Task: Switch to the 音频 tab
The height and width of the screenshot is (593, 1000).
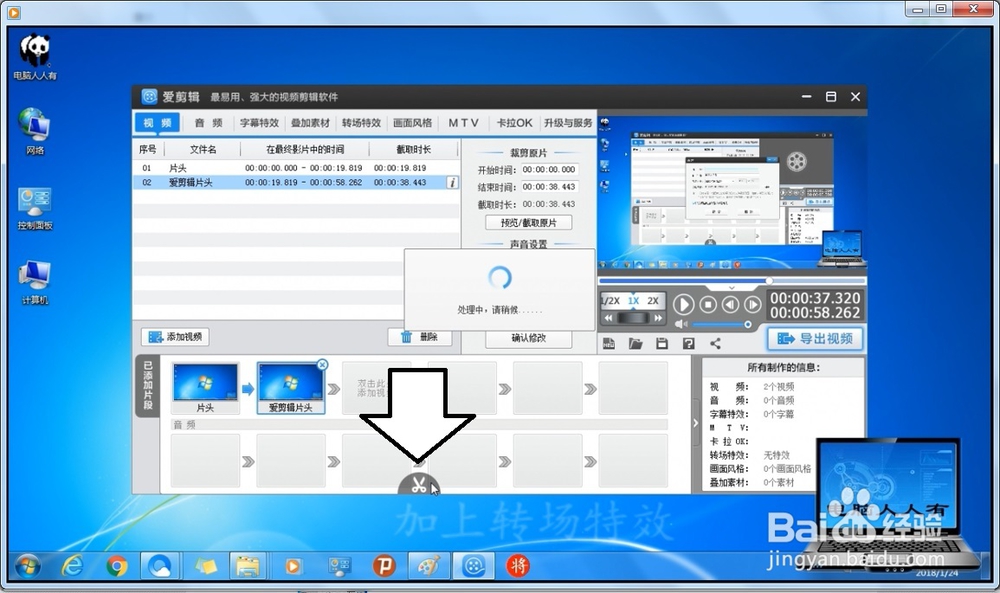Action: pos(209,123)
